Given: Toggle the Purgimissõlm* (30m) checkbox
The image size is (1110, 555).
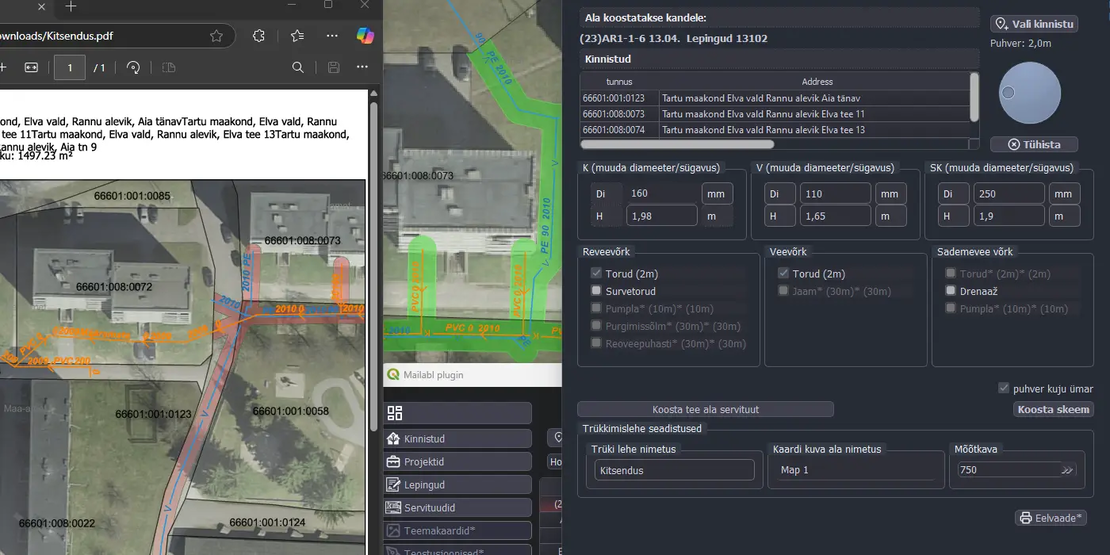Looking at the screenshot, I should click(596, 326).
